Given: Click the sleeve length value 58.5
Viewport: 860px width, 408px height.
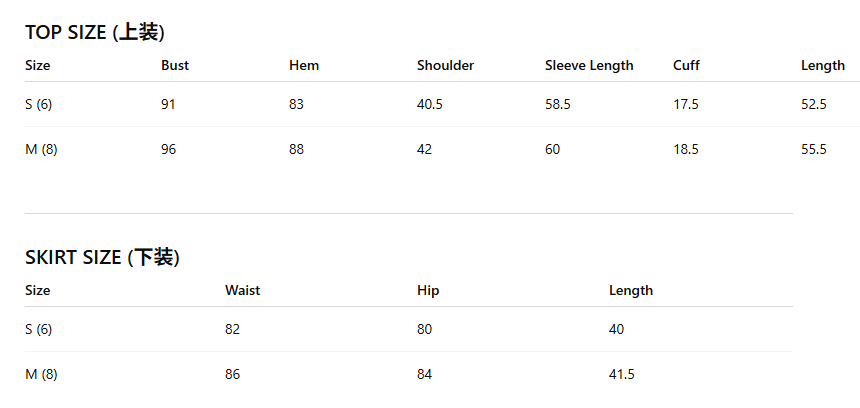Looking at the screenshot, I should pos(558,104).
